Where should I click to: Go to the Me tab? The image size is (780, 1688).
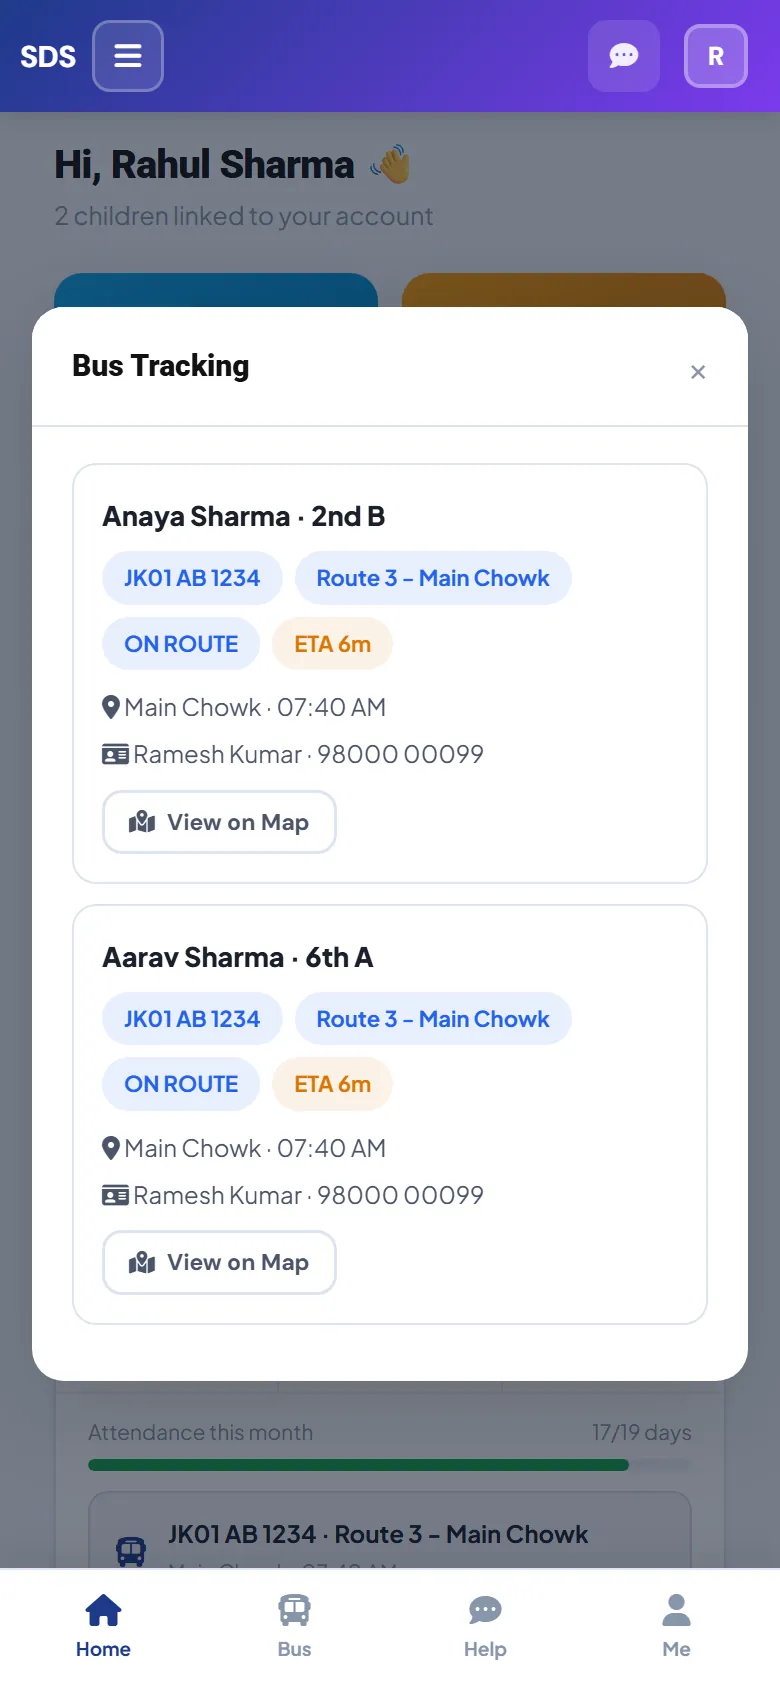pyautogui.click(x=676, y=1627)
